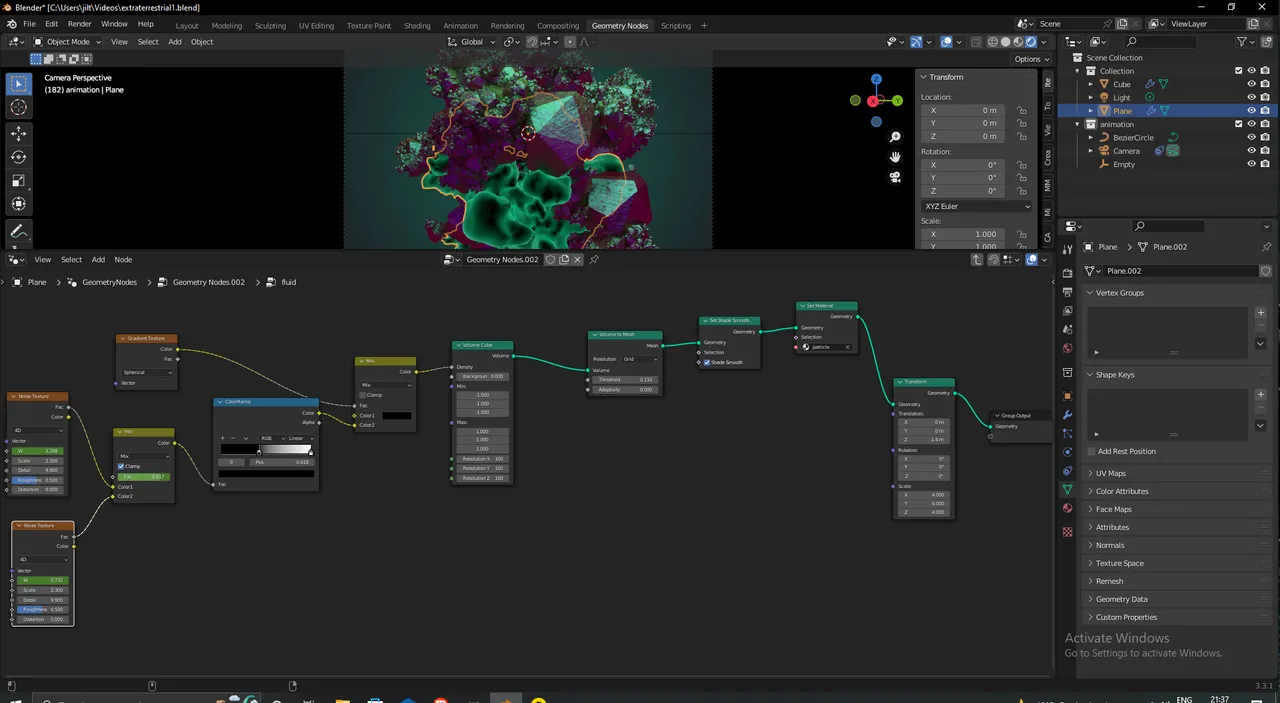
Task: Switch to the Shading workspace tab
Action: (x=417, y=25)
